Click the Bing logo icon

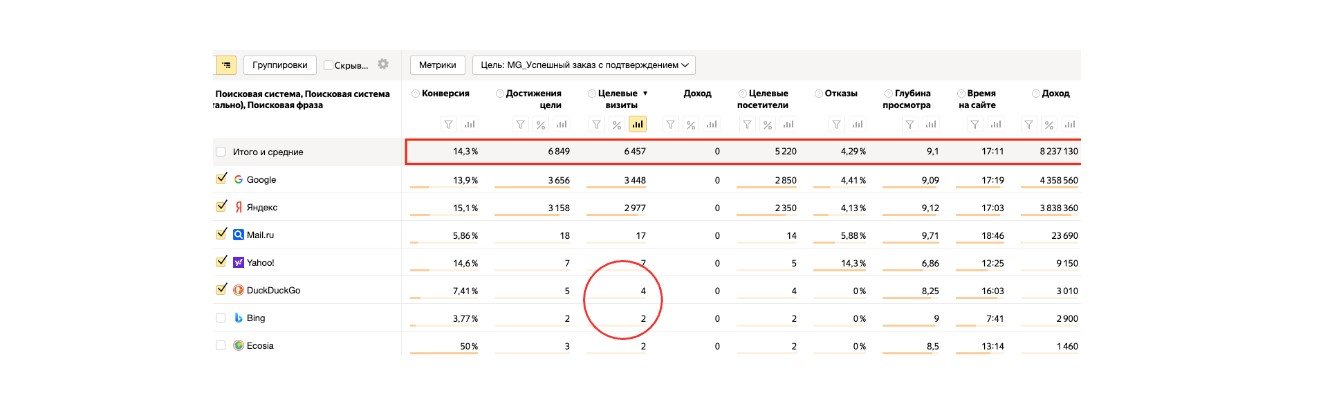[238, 317]
